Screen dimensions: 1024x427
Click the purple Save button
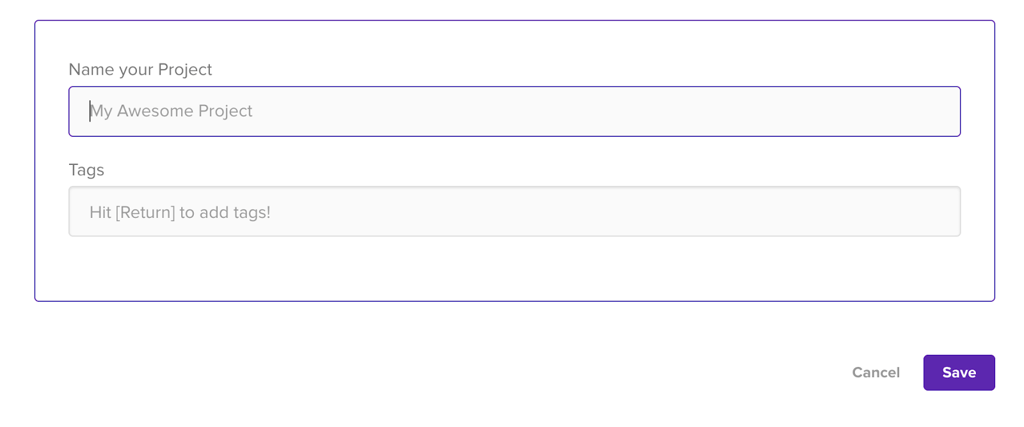(x=959, y=373)
